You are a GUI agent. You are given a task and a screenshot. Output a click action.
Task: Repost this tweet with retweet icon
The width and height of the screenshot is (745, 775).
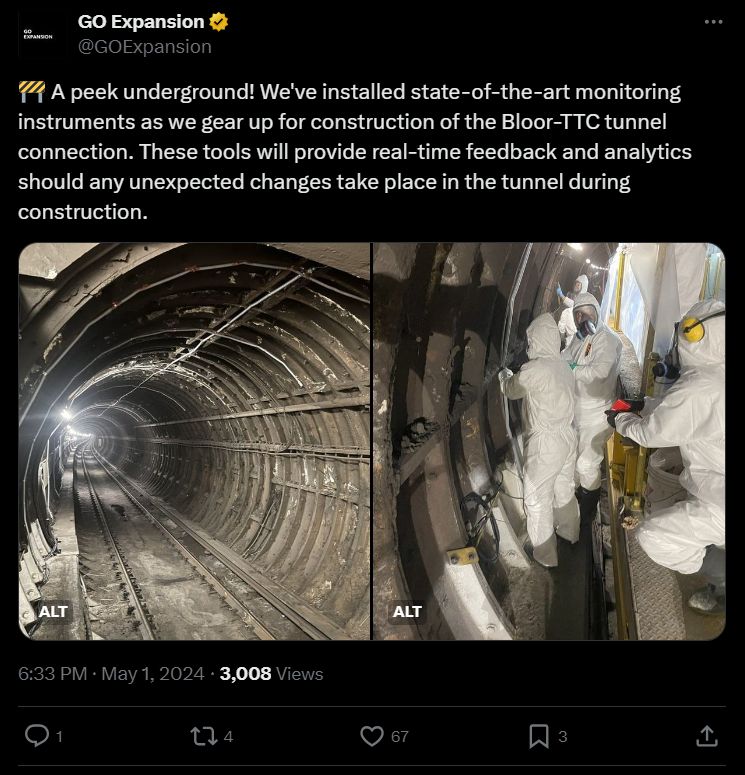tap(203, 736)
